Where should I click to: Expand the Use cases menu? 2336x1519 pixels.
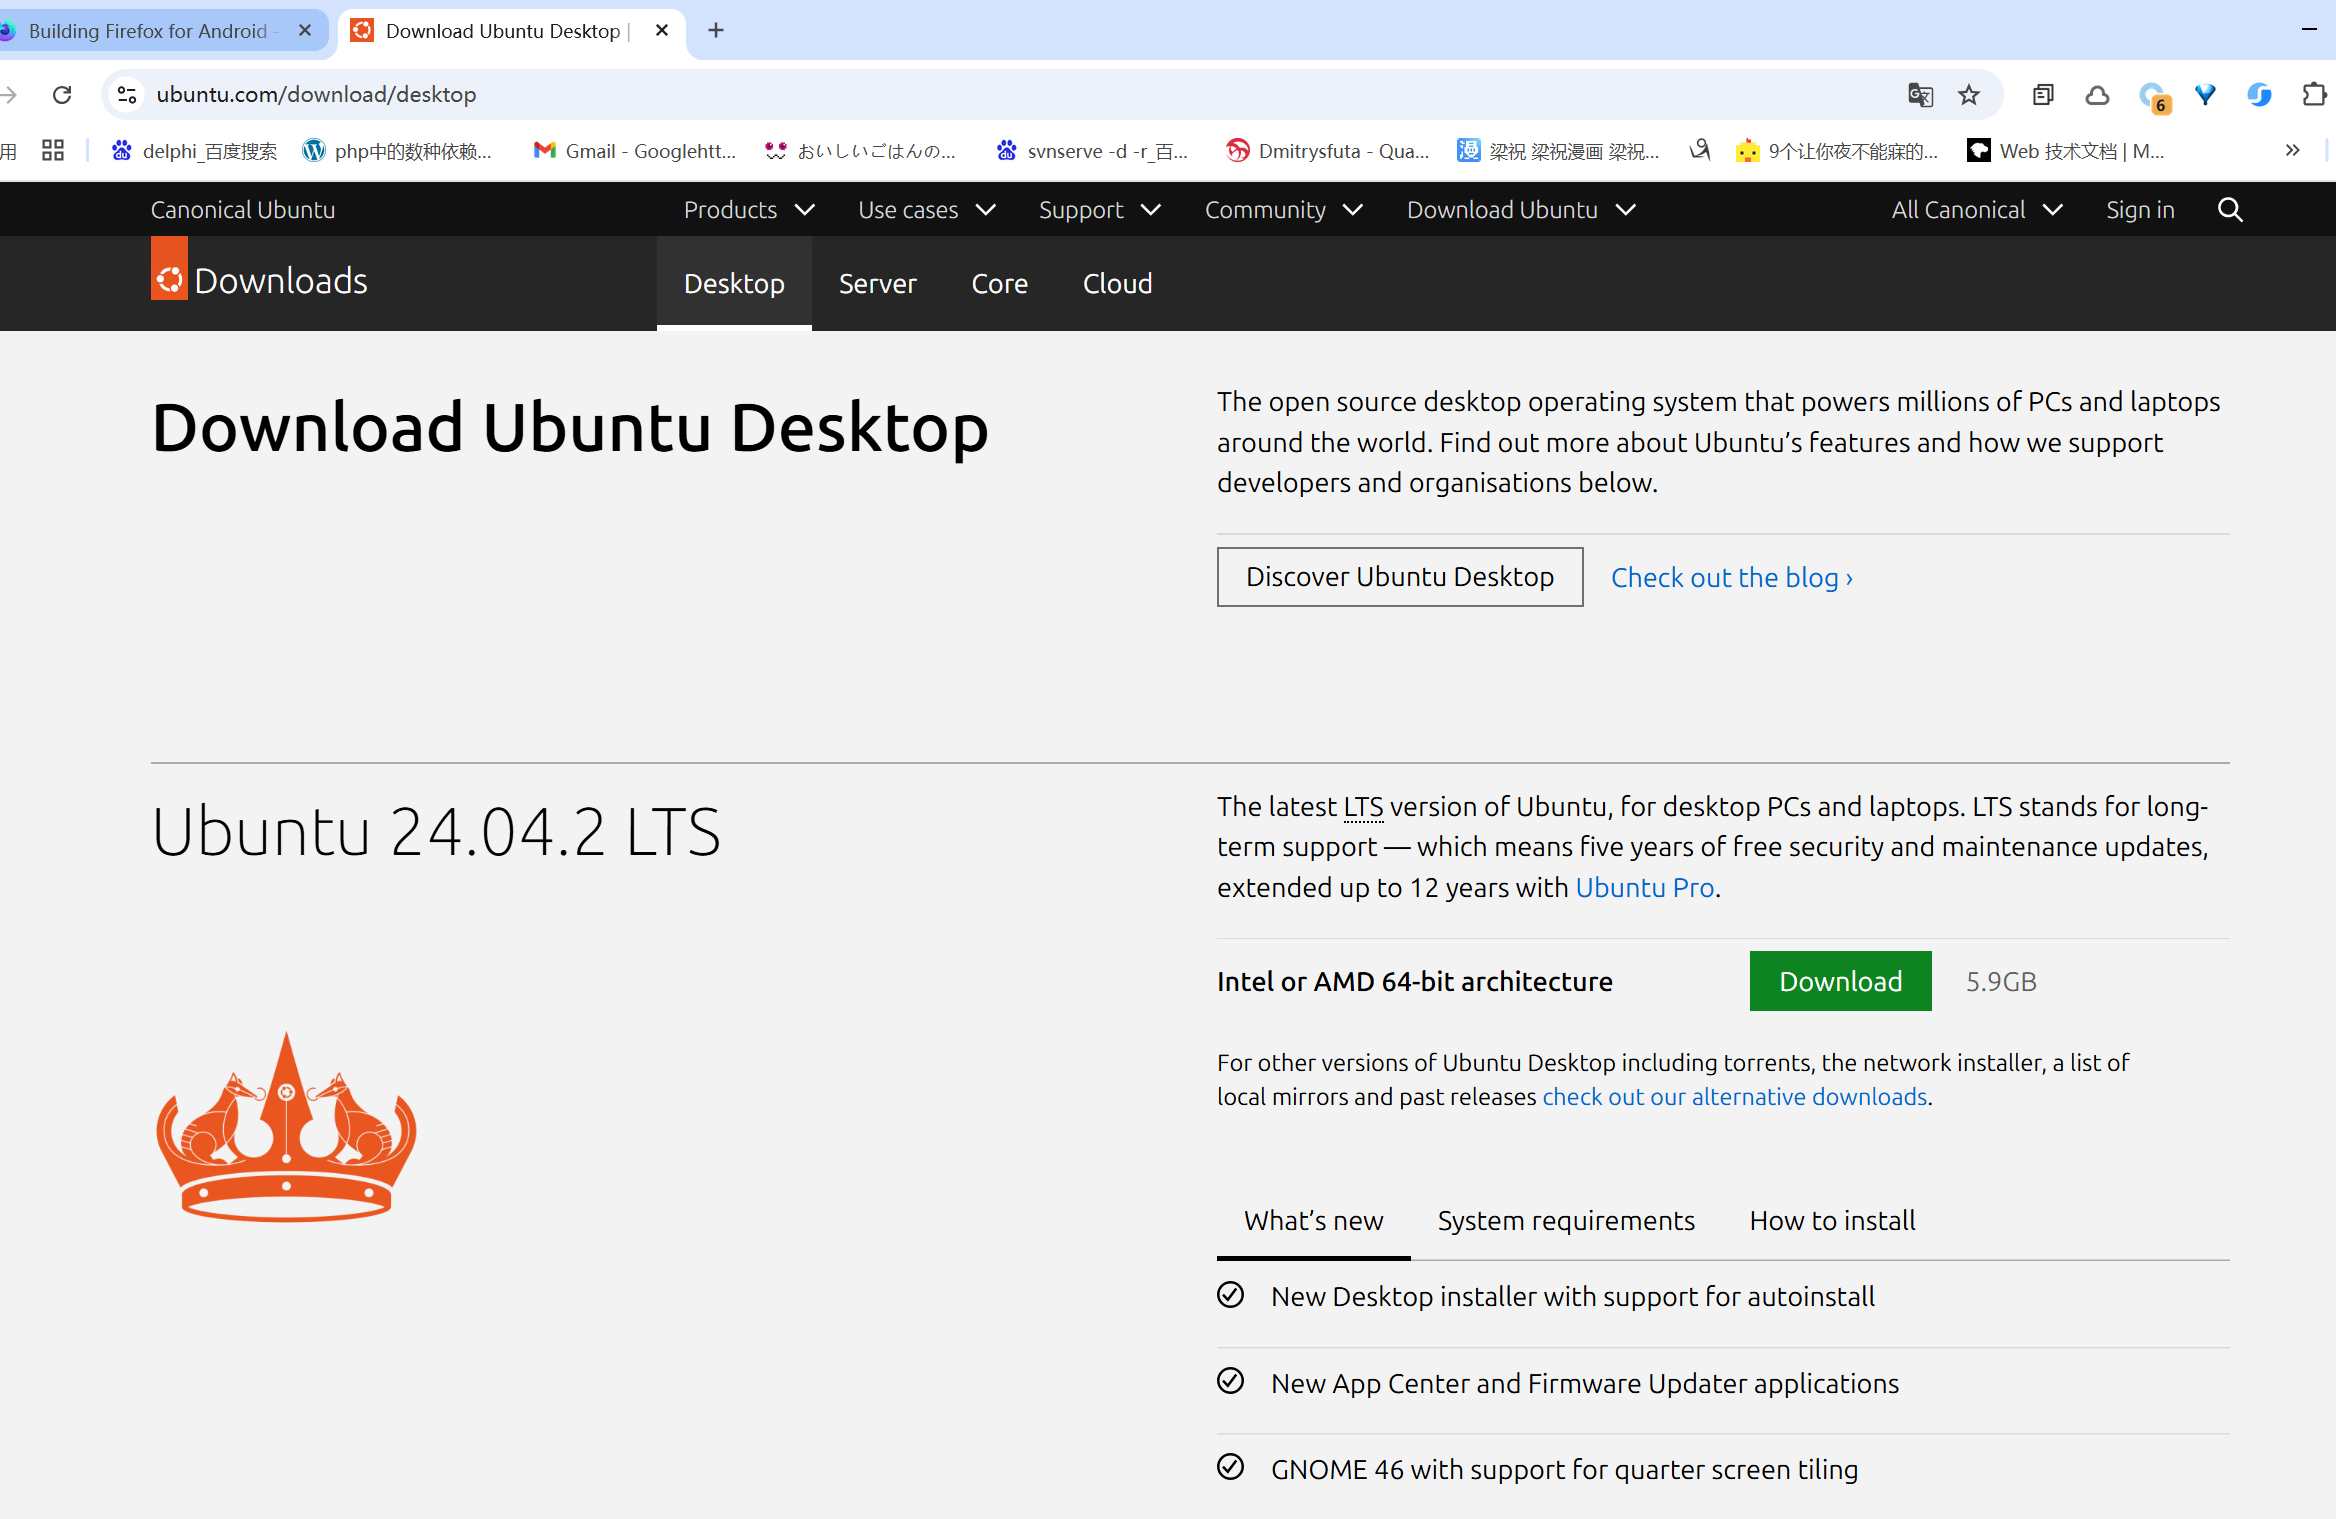pos(927,210)
